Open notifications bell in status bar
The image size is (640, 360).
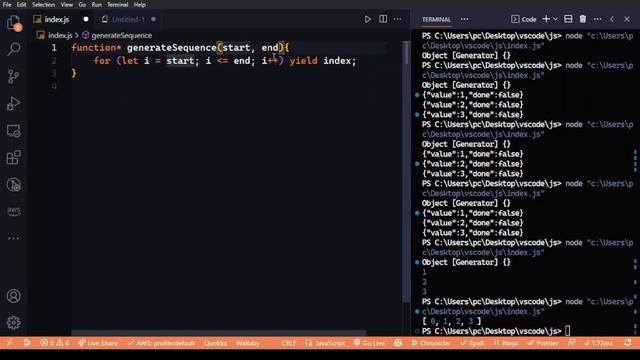click(x=628, y=343)
